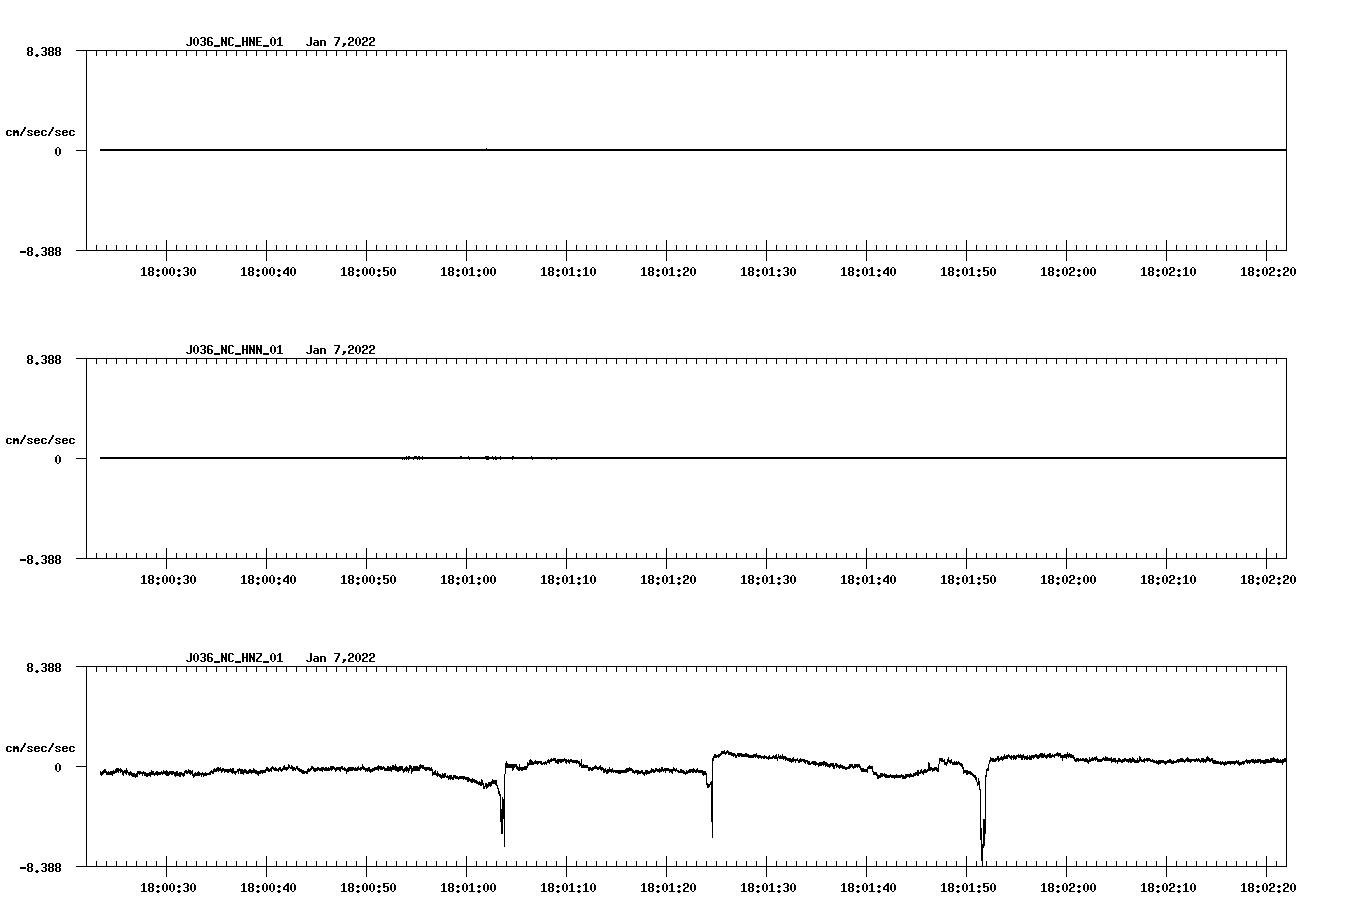
Task: Click the 18:00:30 time label under HNE plot
Action: (168, 271)
